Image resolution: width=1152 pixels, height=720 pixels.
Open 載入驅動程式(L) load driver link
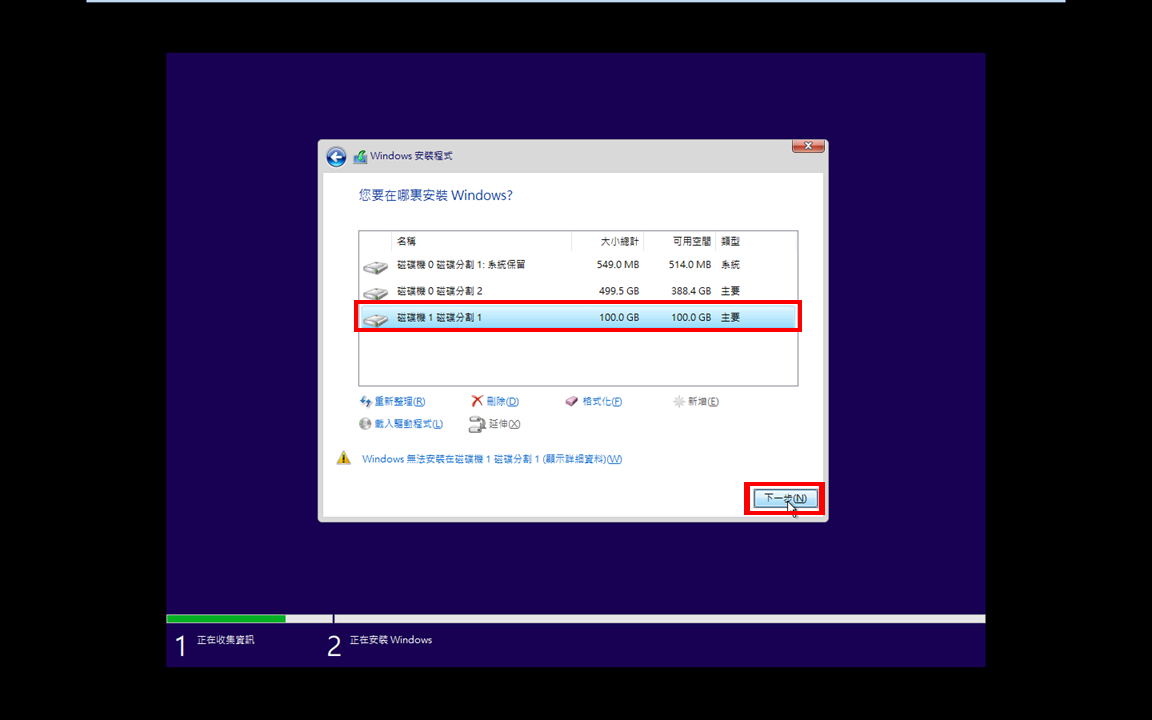[x=408, y=424]
